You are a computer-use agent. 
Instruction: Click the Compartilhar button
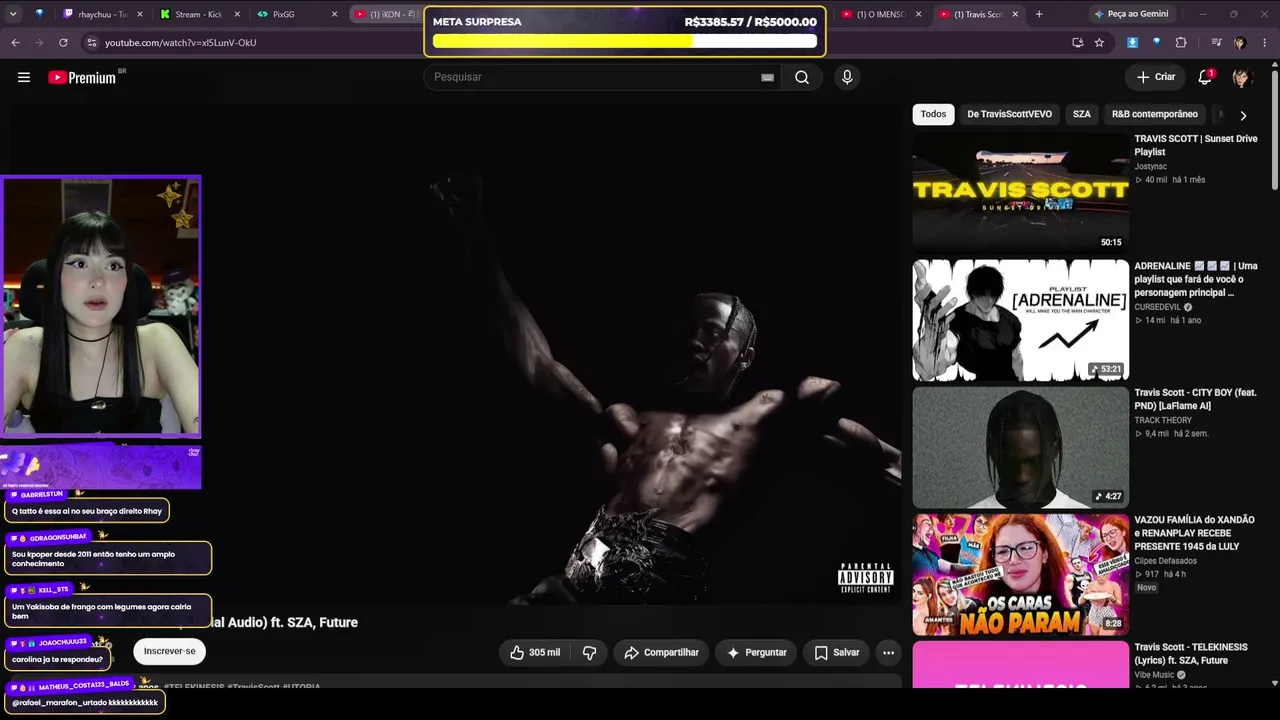point(661,652)
